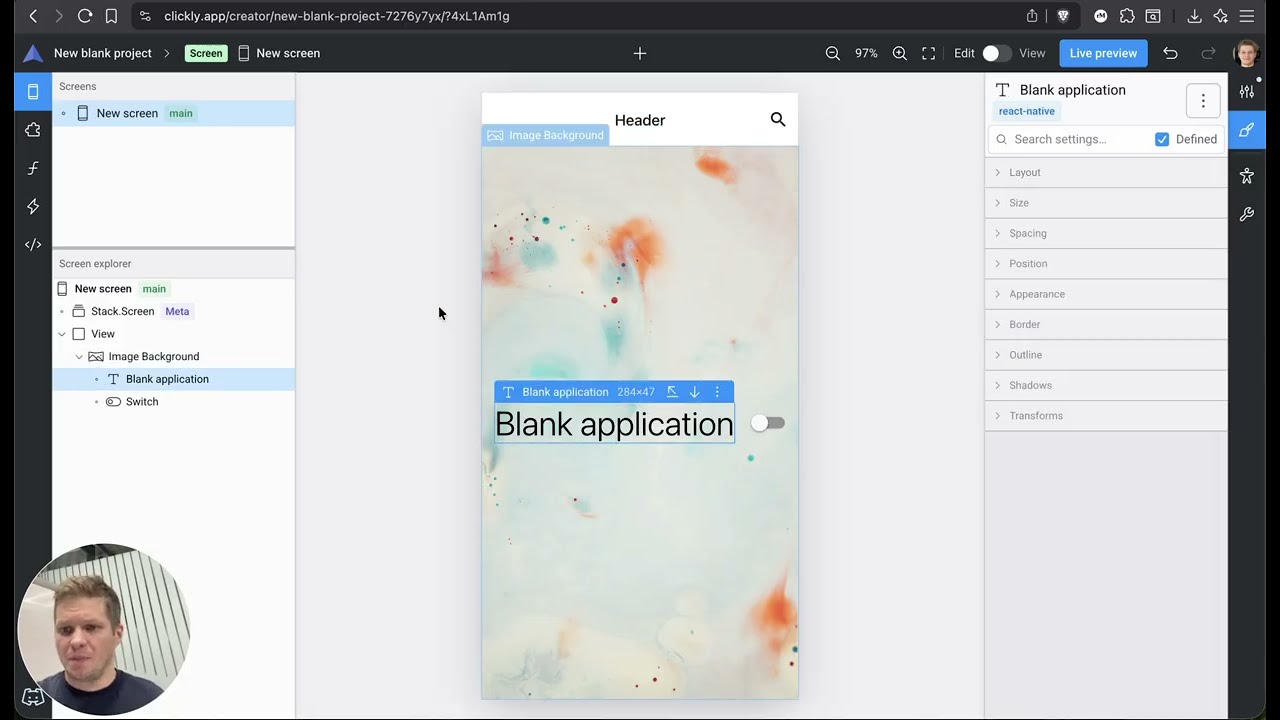The image size is (1280, 720).
Task: Select Blank application in the explorer
Action: (174, 379)
